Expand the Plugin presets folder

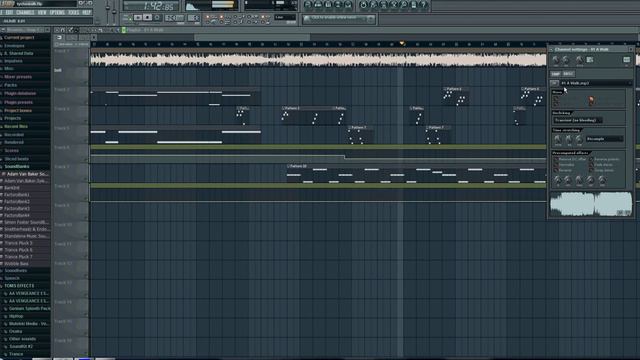tap(18, 102)
